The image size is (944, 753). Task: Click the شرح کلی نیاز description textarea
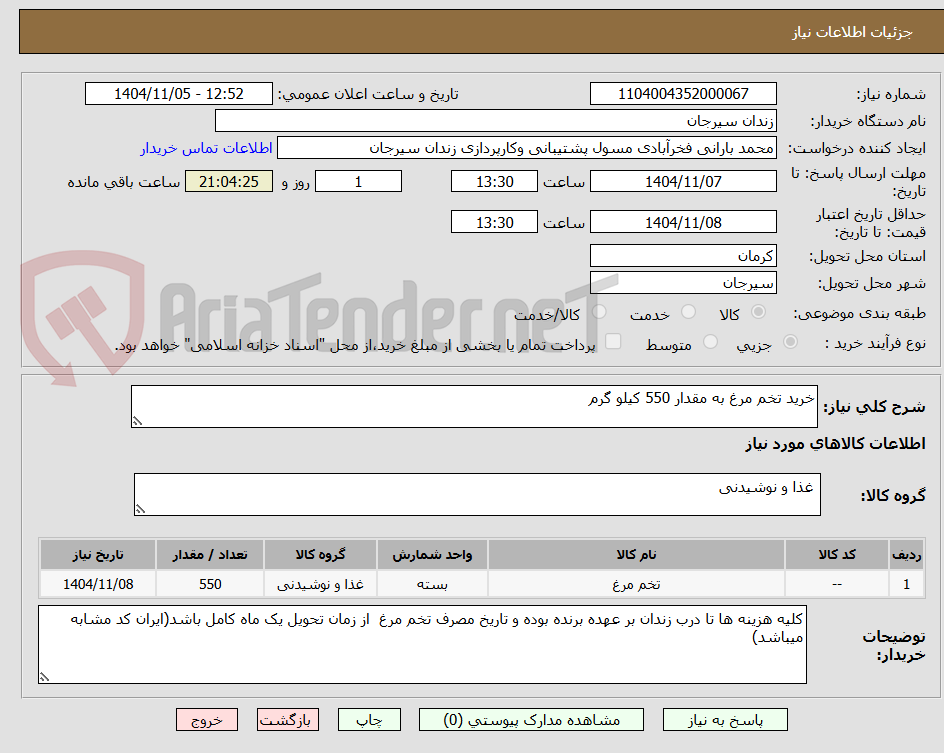[474, 407]
